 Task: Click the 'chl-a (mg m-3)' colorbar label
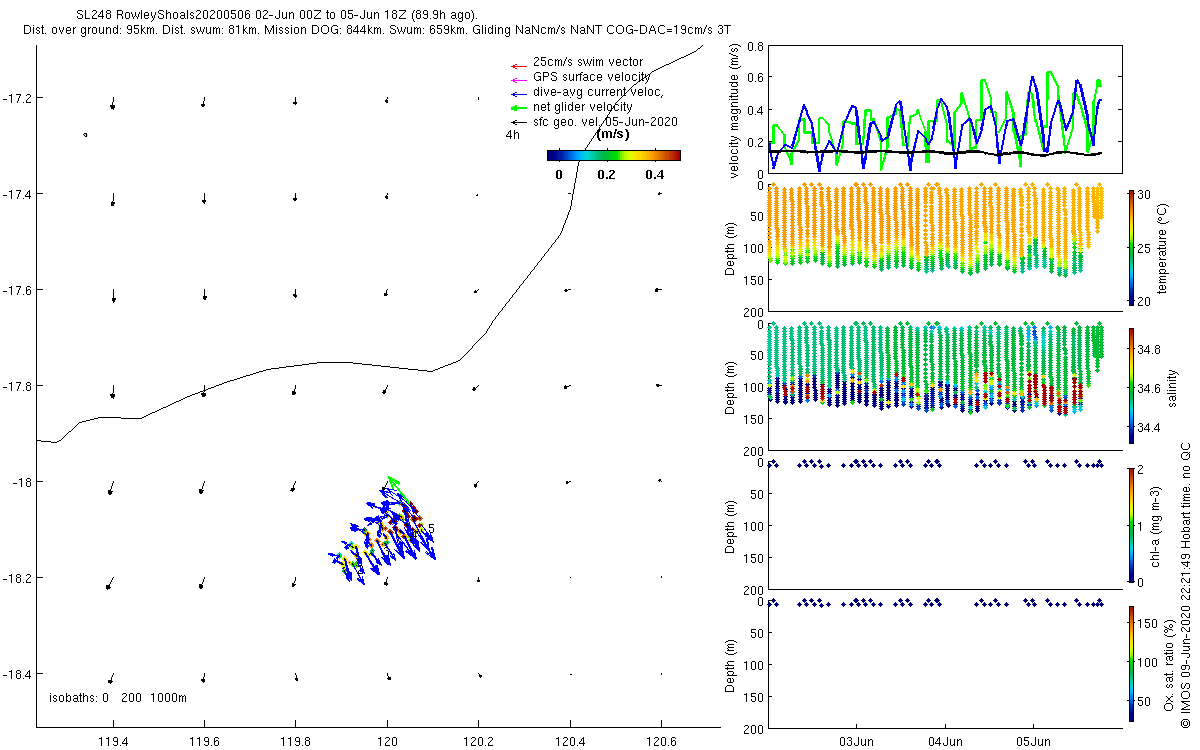tap(1156, 525)
